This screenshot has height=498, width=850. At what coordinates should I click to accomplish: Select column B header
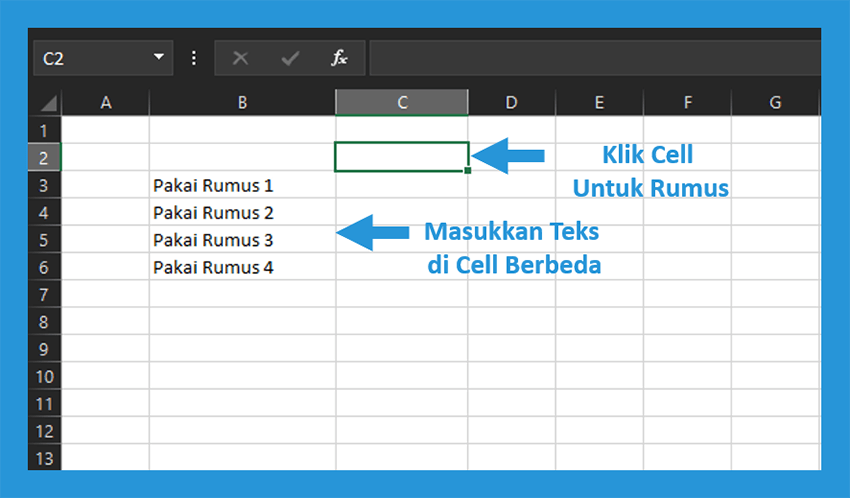click(x=242, y=102)
